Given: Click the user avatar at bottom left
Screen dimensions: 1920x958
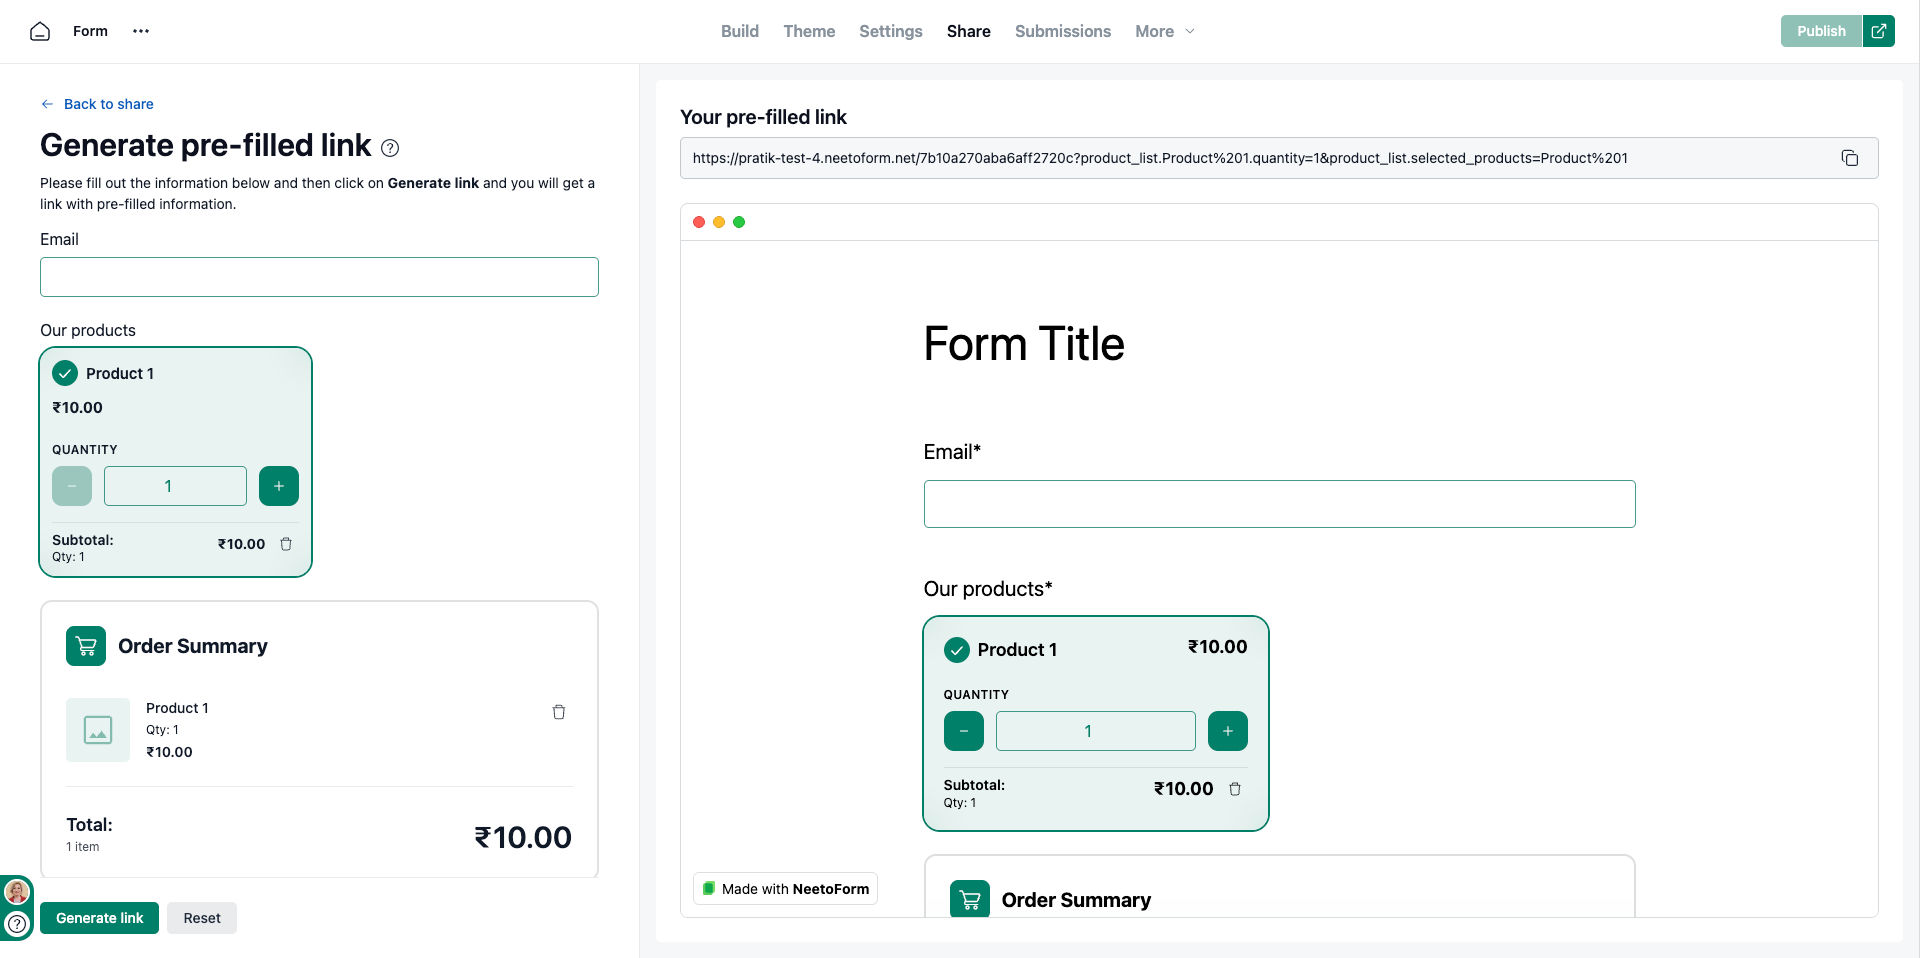Looking at the screenshot, I should tap(17, 891).
